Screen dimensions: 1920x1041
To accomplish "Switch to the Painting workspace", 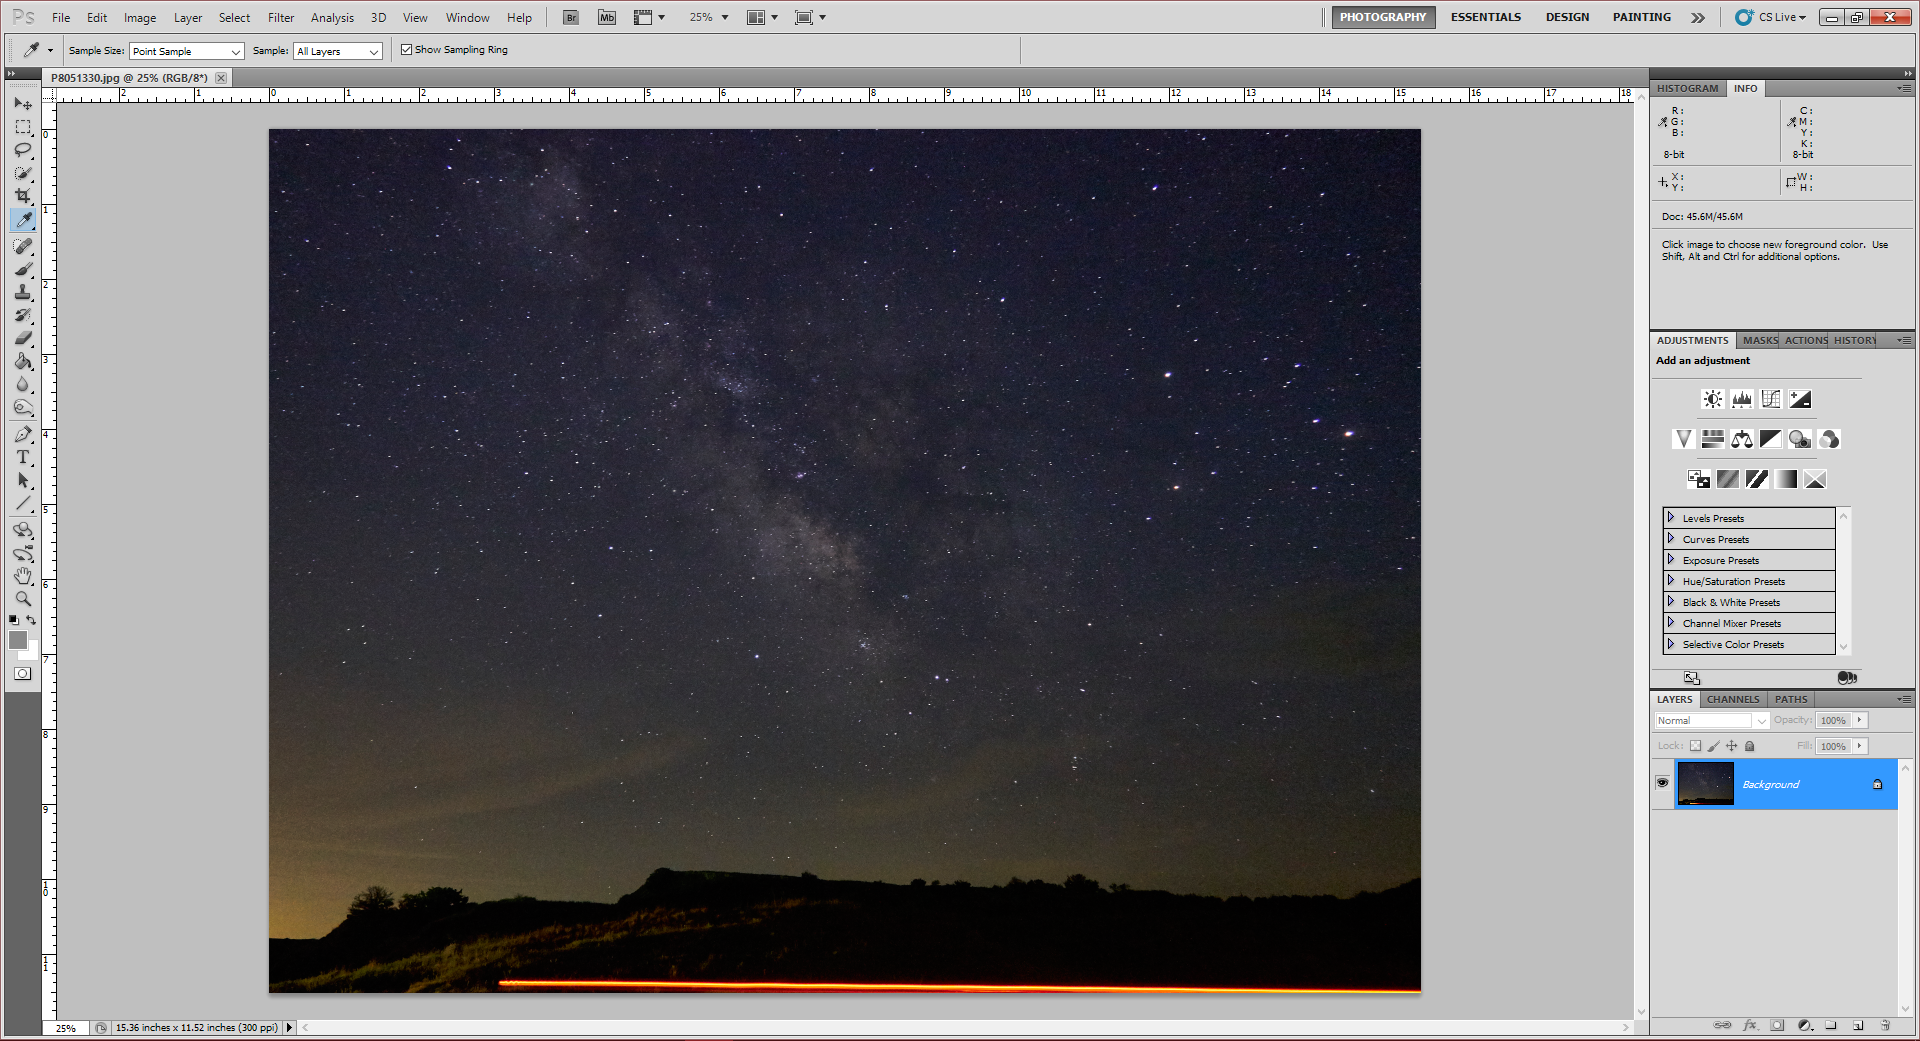I will coord(1642,17).
